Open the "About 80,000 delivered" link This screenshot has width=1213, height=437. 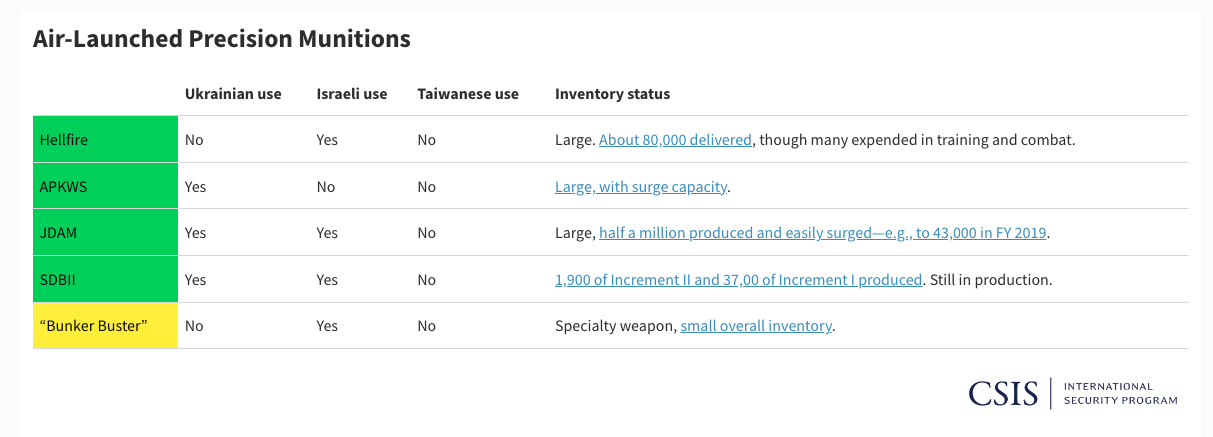click(675, 140)
